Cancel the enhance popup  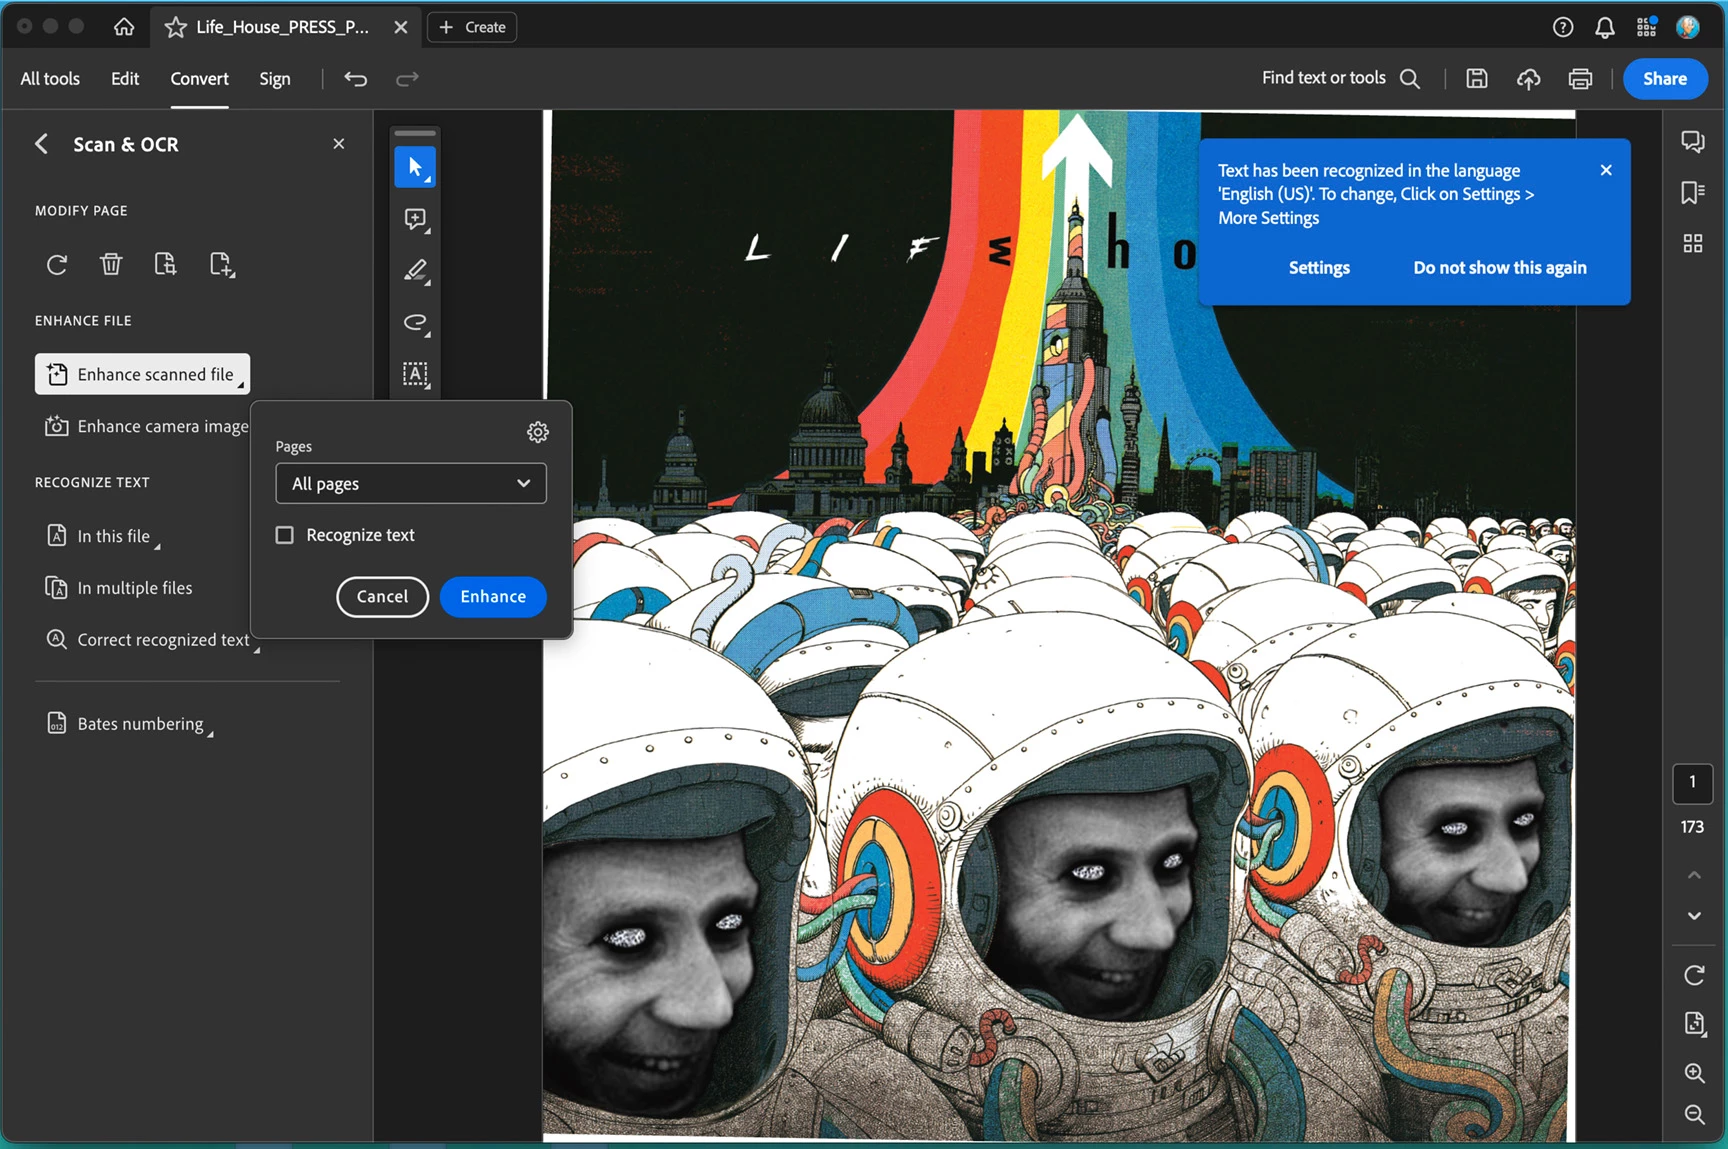pyautogui.click(x=382, y=597)
